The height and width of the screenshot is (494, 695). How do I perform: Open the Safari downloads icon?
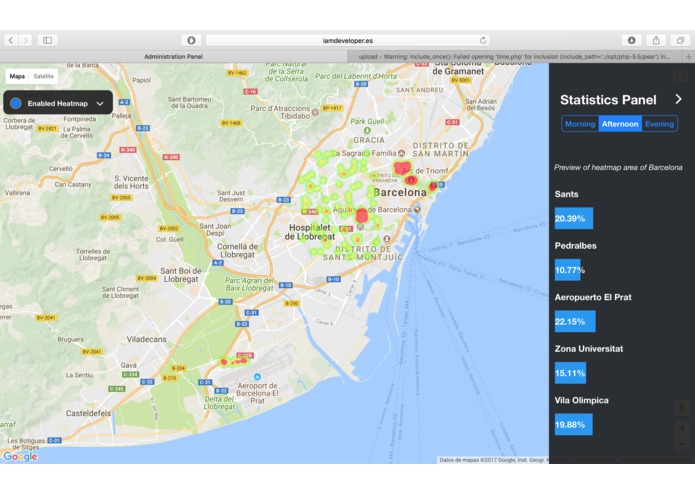coord(632,40)
